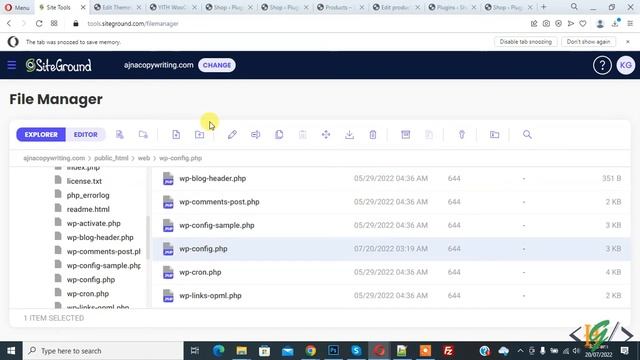Click Disable tab snoozing button
Screen dimensions: 640x360
click(525, 42)
